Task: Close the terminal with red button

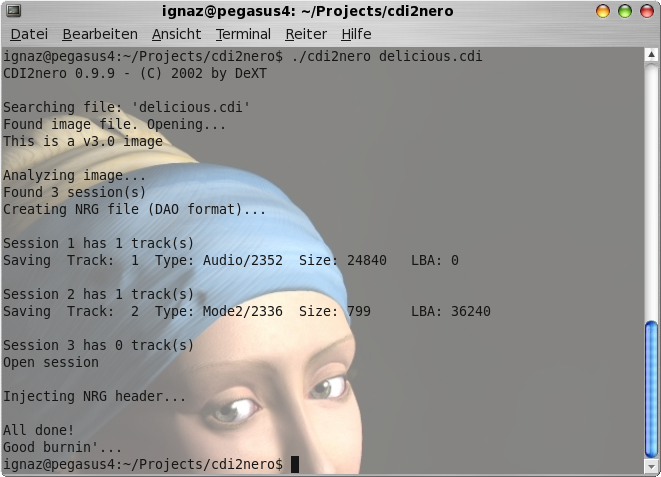Action: 647,11
